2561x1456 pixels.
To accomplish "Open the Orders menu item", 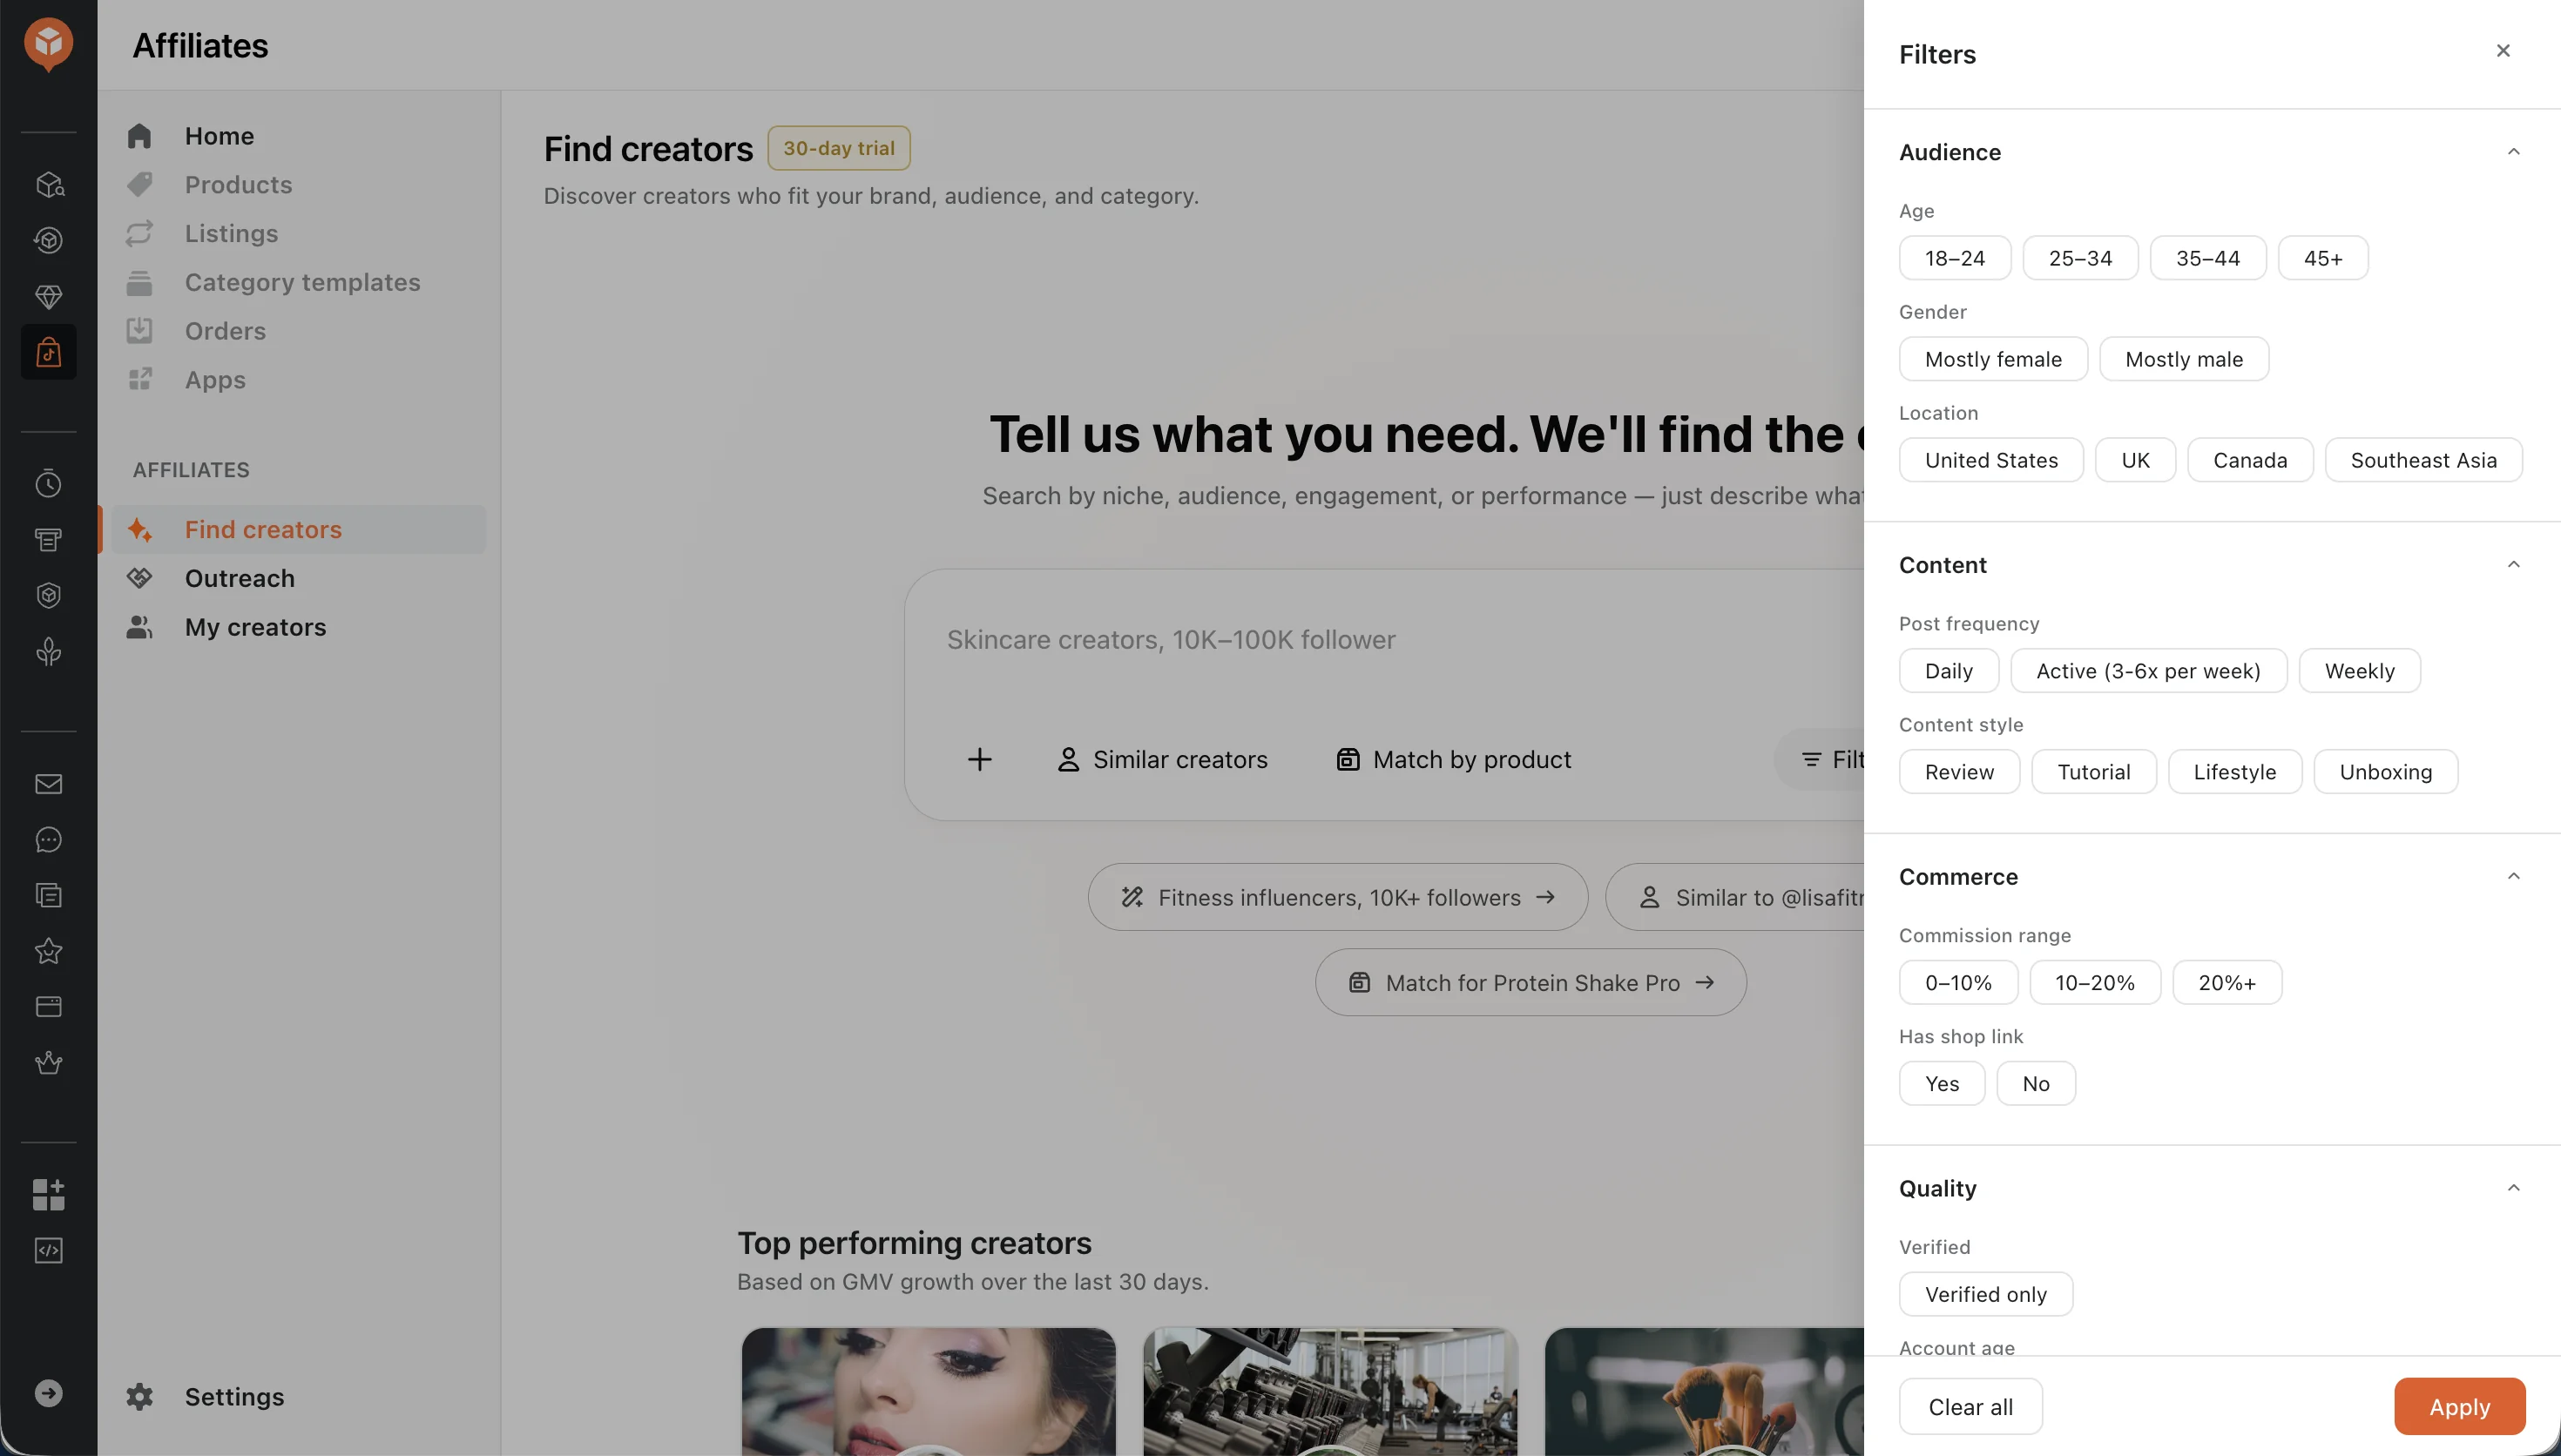I will [x=298, y=331].
